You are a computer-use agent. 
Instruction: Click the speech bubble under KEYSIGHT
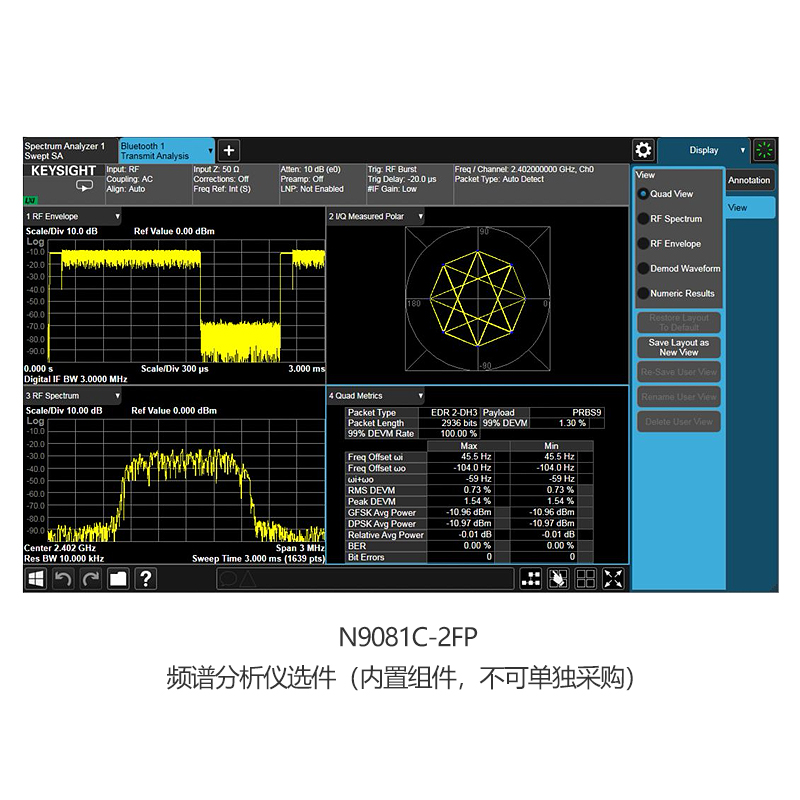[84, 186]
